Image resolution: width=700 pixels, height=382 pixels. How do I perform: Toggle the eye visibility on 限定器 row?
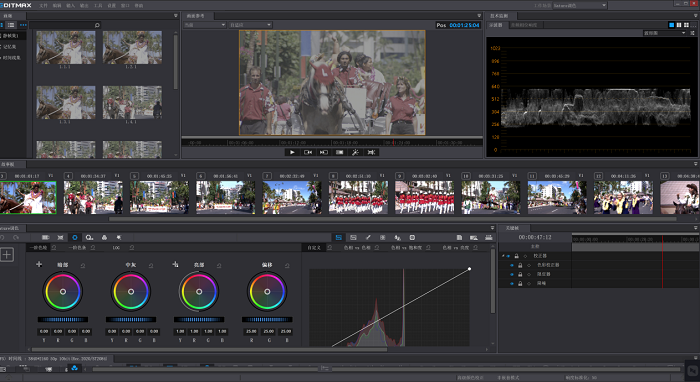pos(512,274)
